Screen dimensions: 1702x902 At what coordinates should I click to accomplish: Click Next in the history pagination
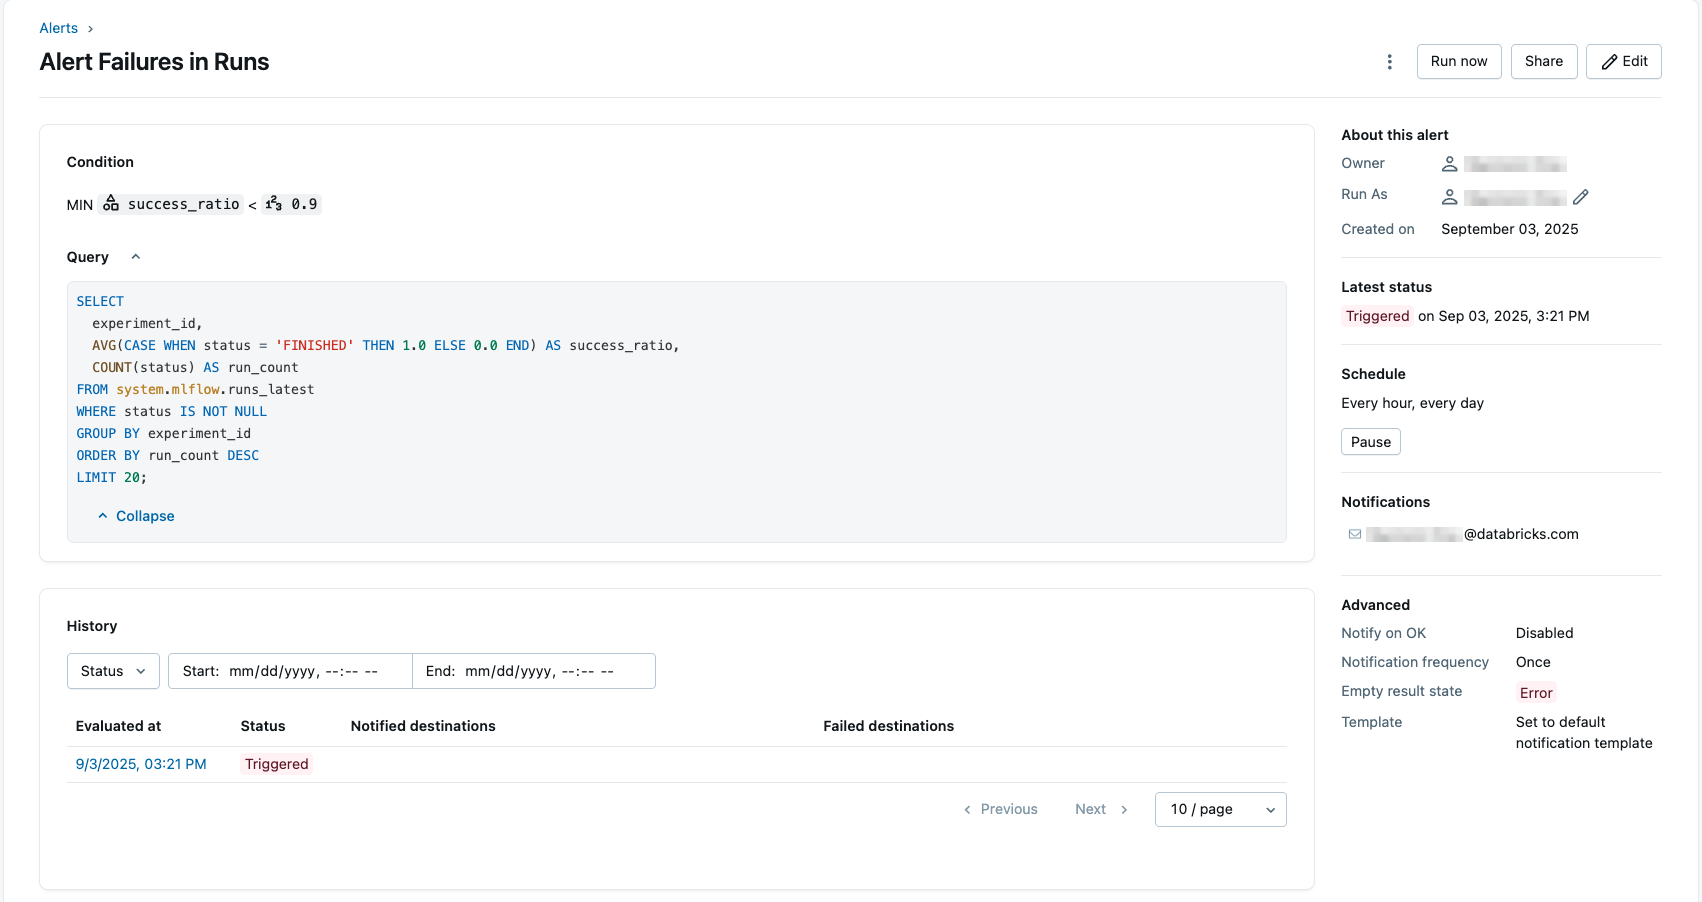coord(1090,808)
